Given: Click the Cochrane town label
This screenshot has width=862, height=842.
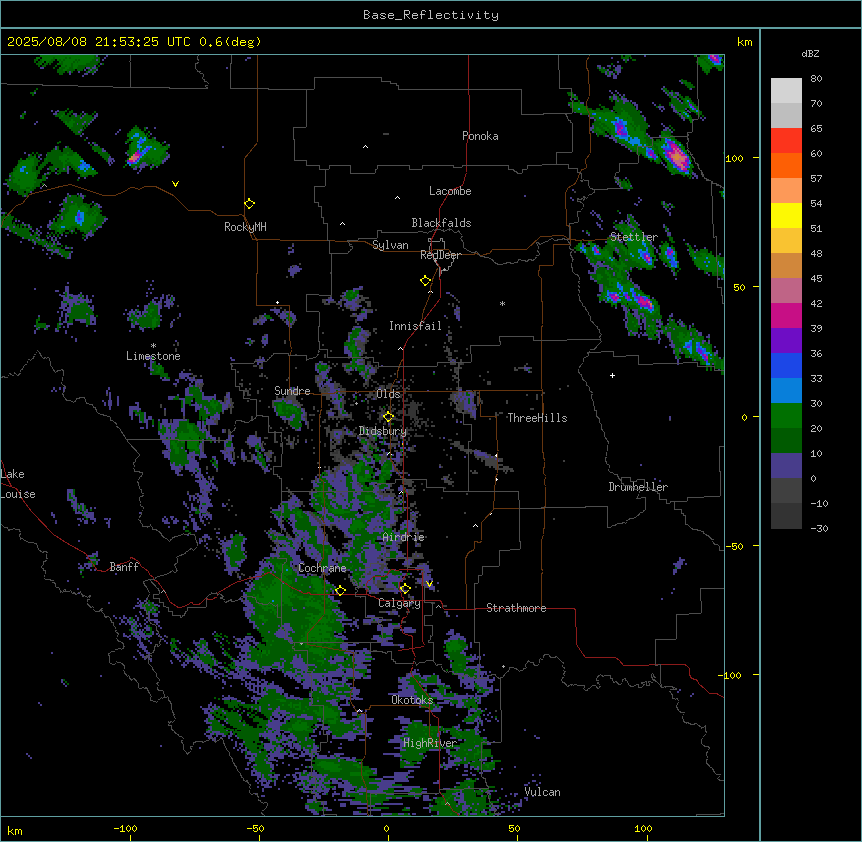Looking at the screenshot, I should 322,568.
